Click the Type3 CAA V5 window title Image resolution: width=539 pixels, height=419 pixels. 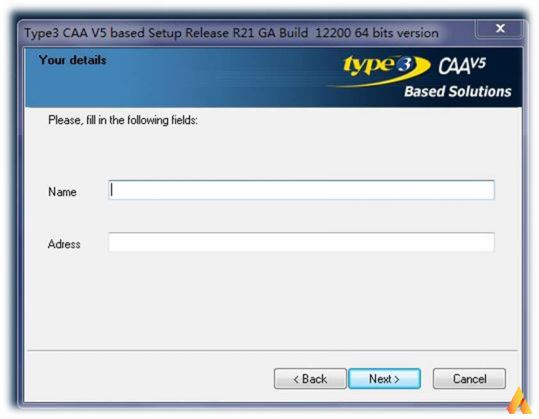click(x=231, y=33)
